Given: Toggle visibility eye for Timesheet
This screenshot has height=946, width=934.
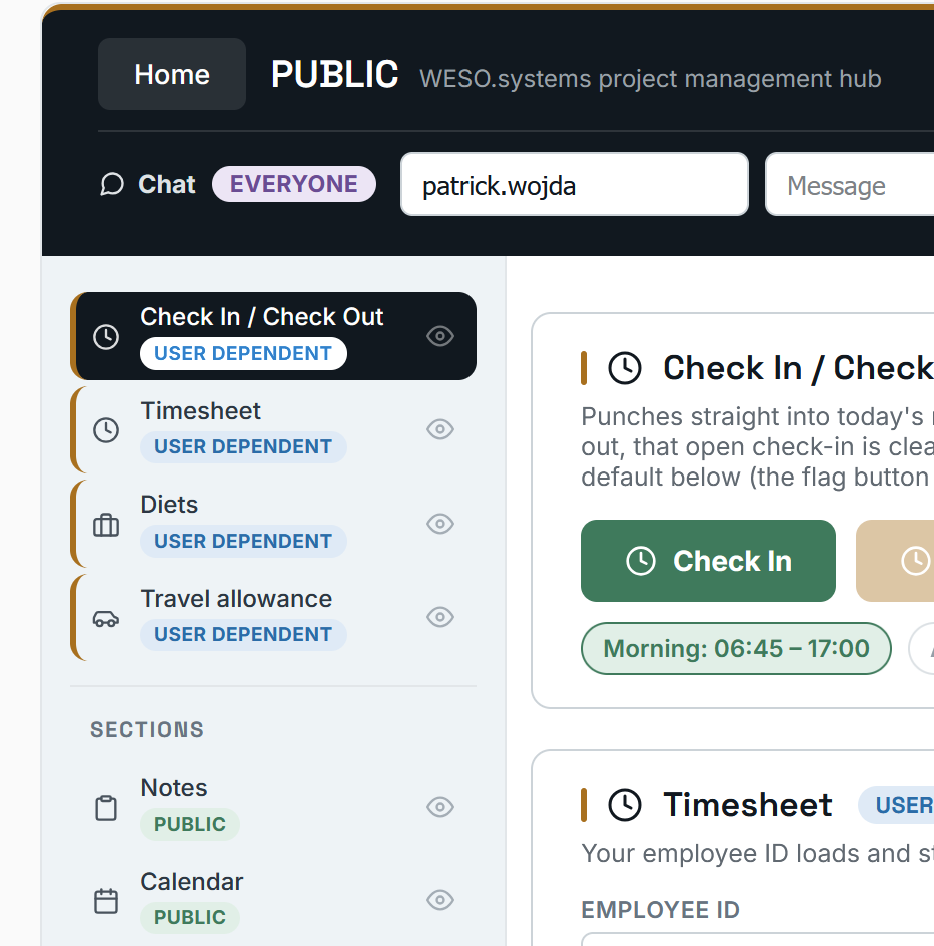Looking at the screenshot, I should pos(440,430).
